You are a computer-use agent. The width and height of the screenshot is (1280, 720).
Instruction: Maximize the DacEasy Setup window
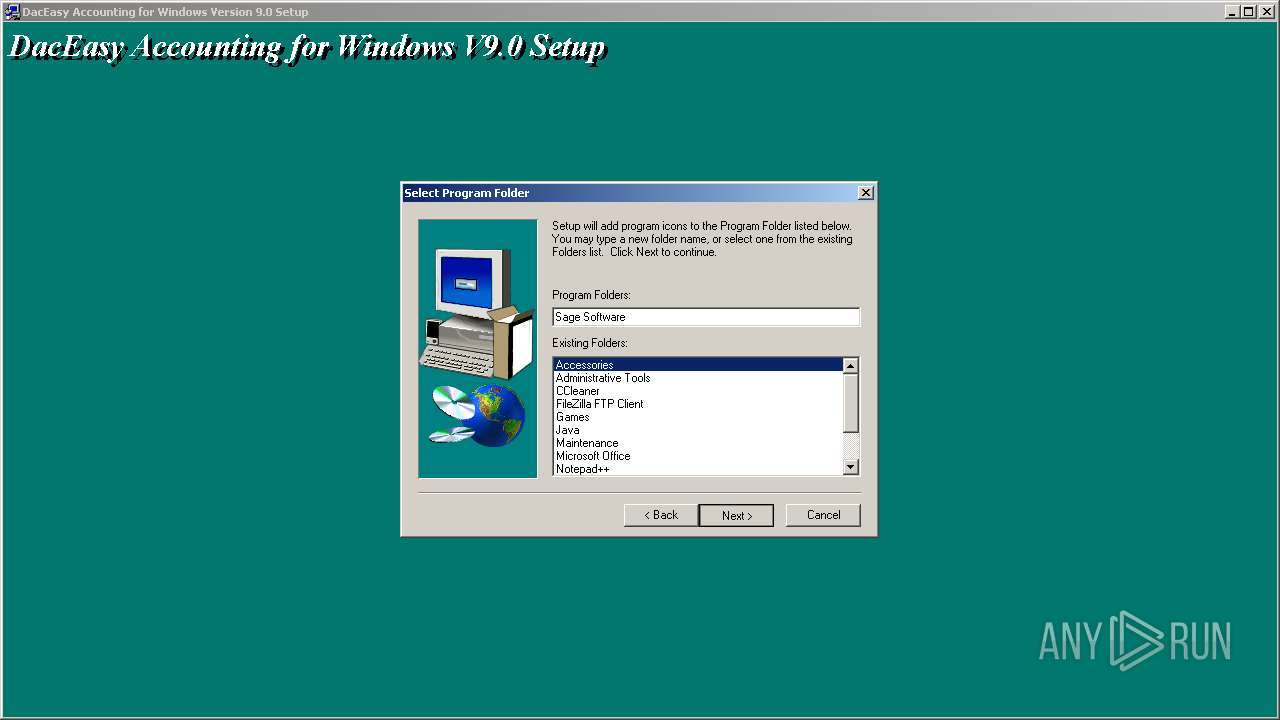pos(1248,12)
